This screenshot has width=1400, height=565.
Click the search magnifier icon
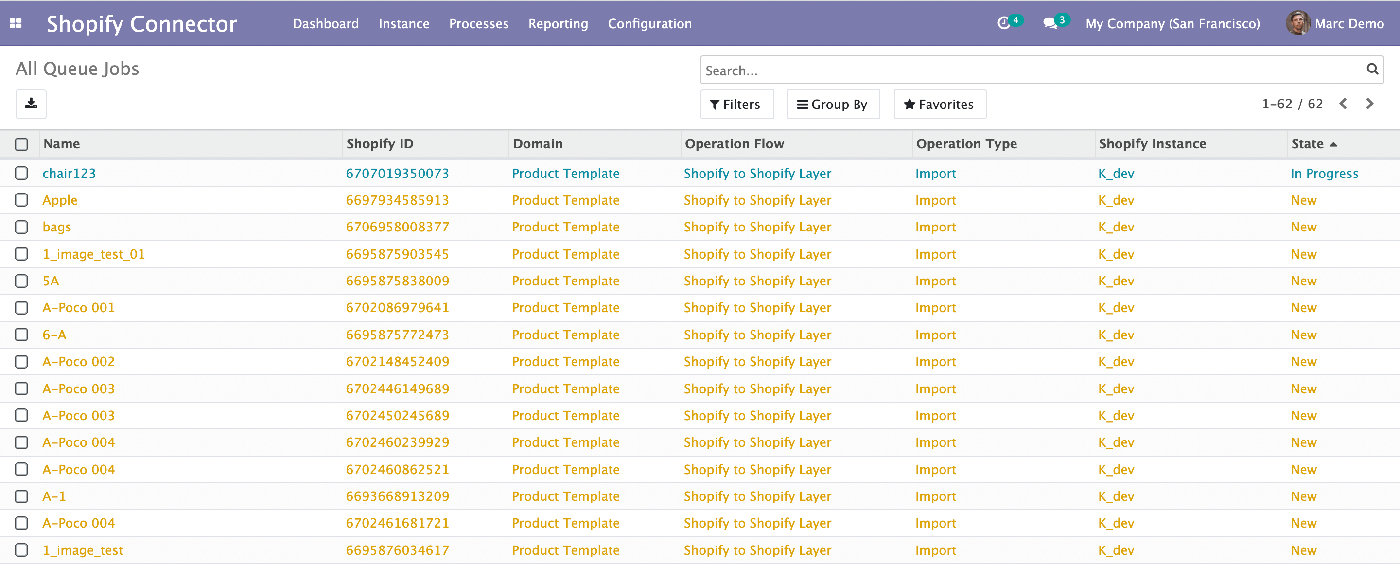pos(1373,70)
